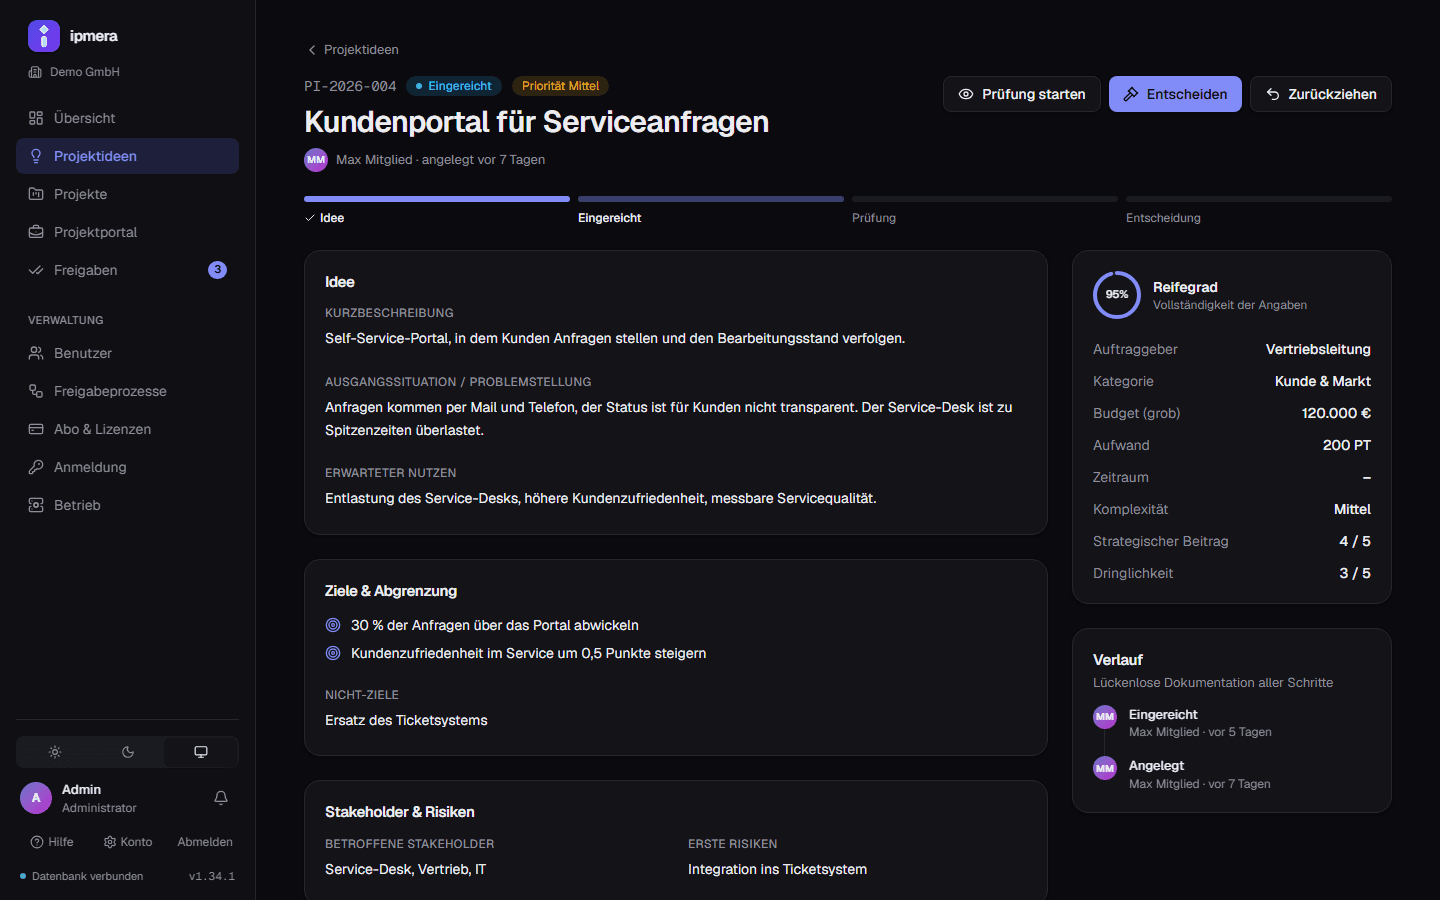Select the Eingereicht progress step
The height and width of the screenshot is (900, 1440).
[711, 210]
